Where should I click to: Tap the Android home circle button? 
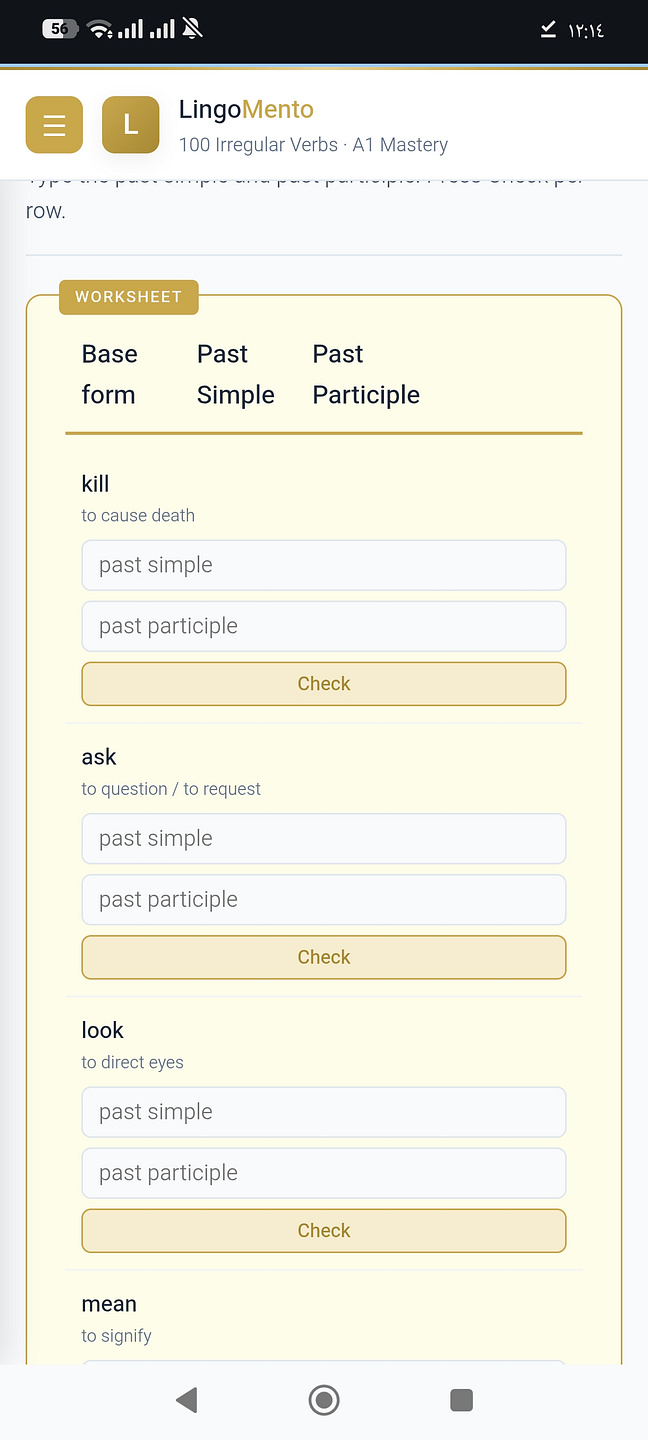(324, 1400)
